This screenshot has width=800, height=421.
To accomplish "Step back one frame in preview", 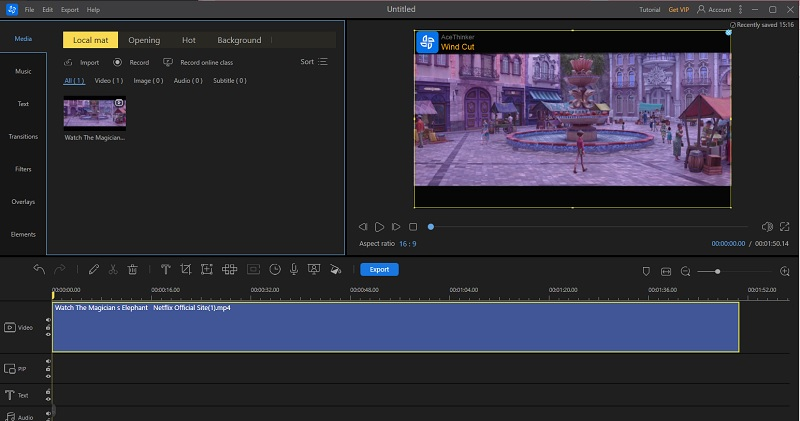I will coord(363,227).
